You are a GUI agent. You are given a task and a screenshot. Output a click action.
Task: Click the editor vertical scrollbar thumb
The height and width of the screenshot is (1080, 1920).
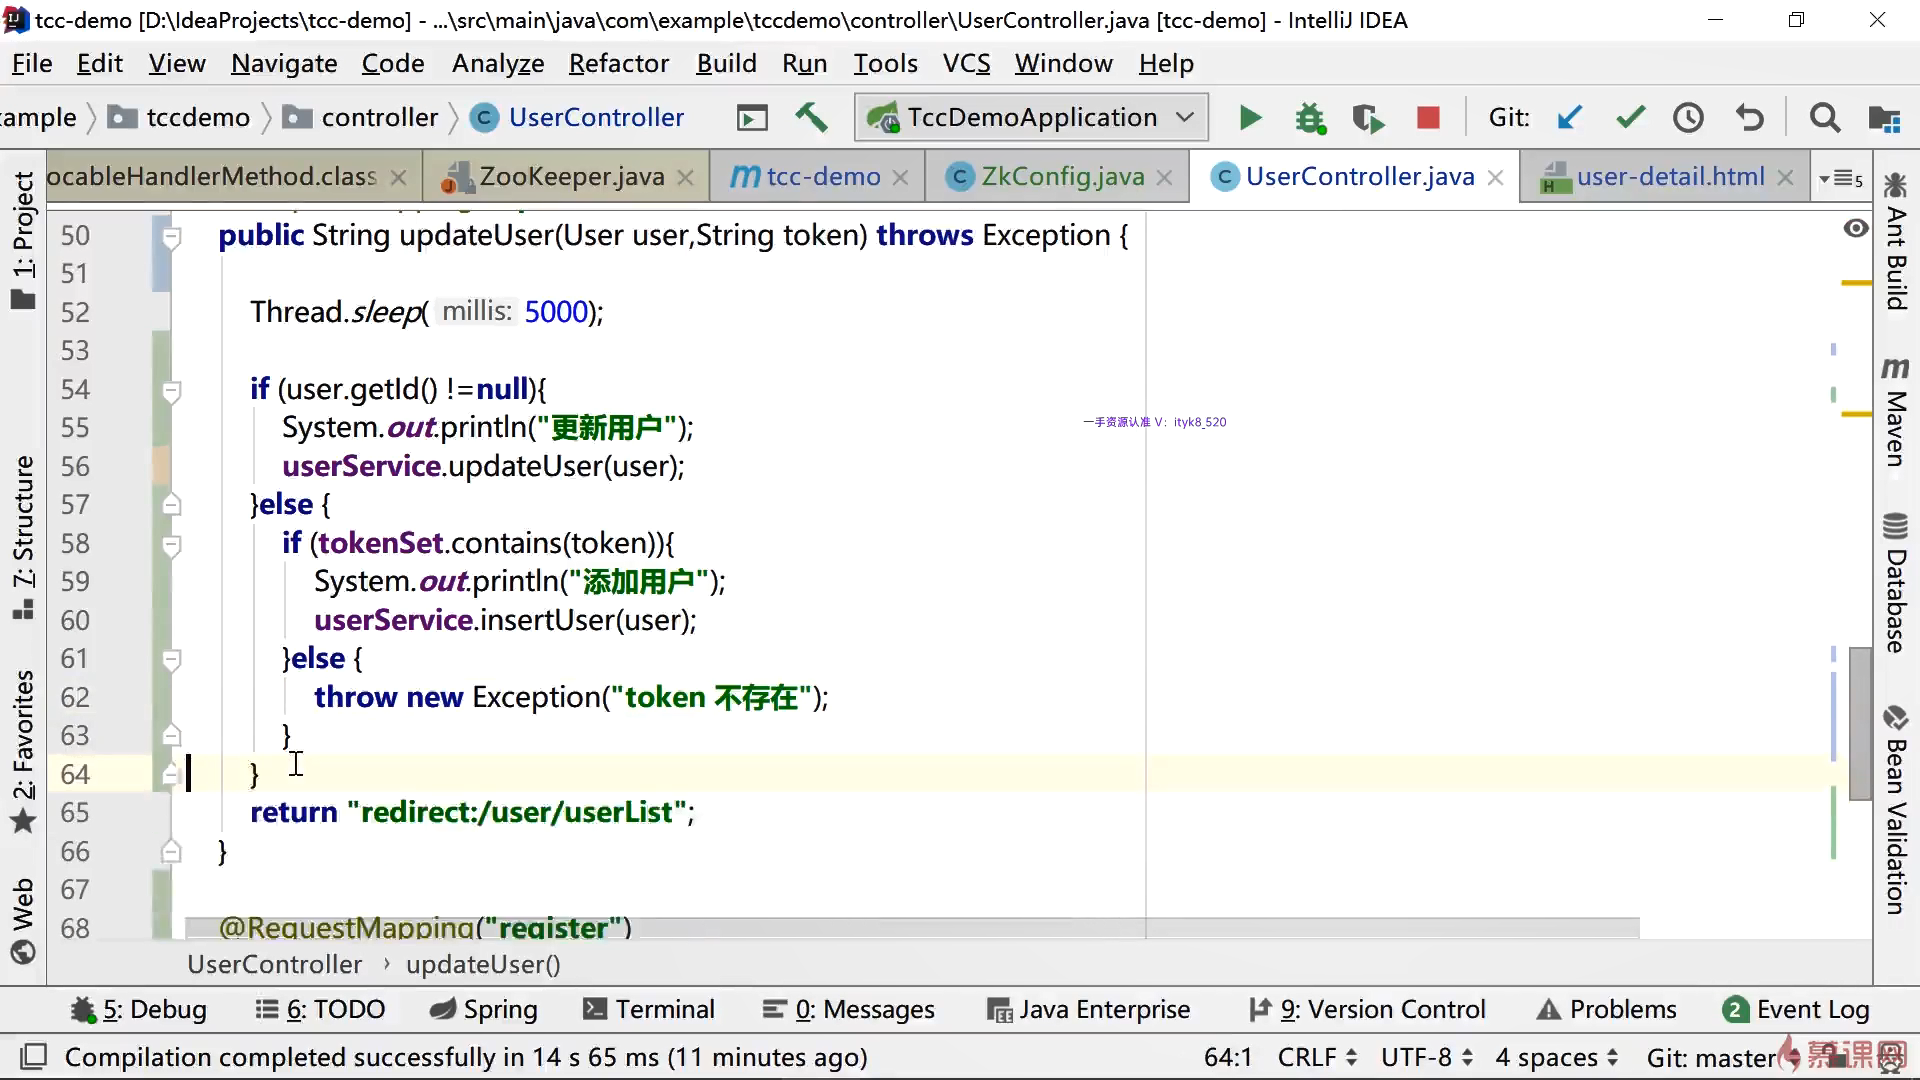point(1859,722)
